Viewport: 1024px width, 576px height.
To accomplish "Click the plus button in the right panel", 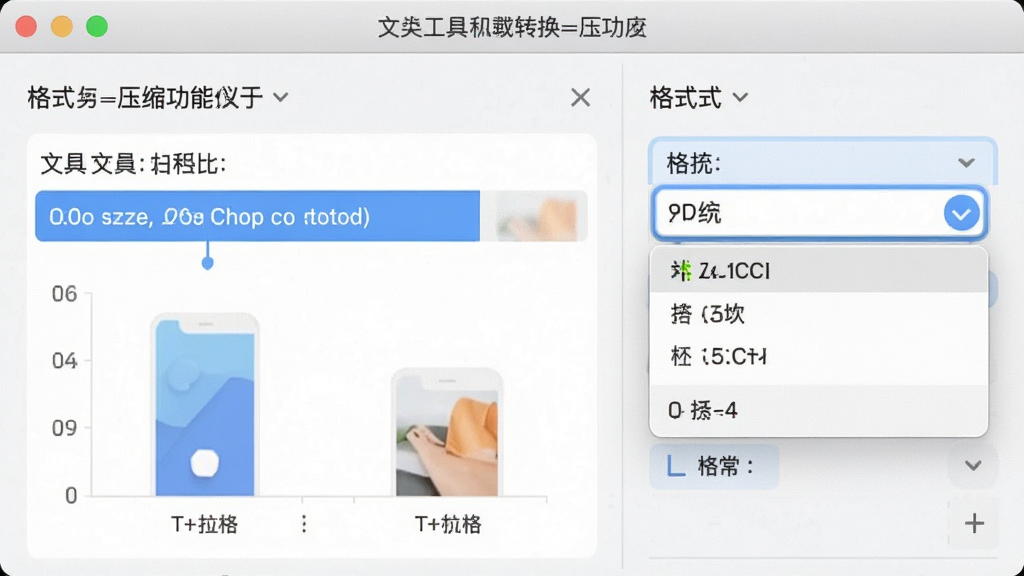I will [x=974, y=523].
